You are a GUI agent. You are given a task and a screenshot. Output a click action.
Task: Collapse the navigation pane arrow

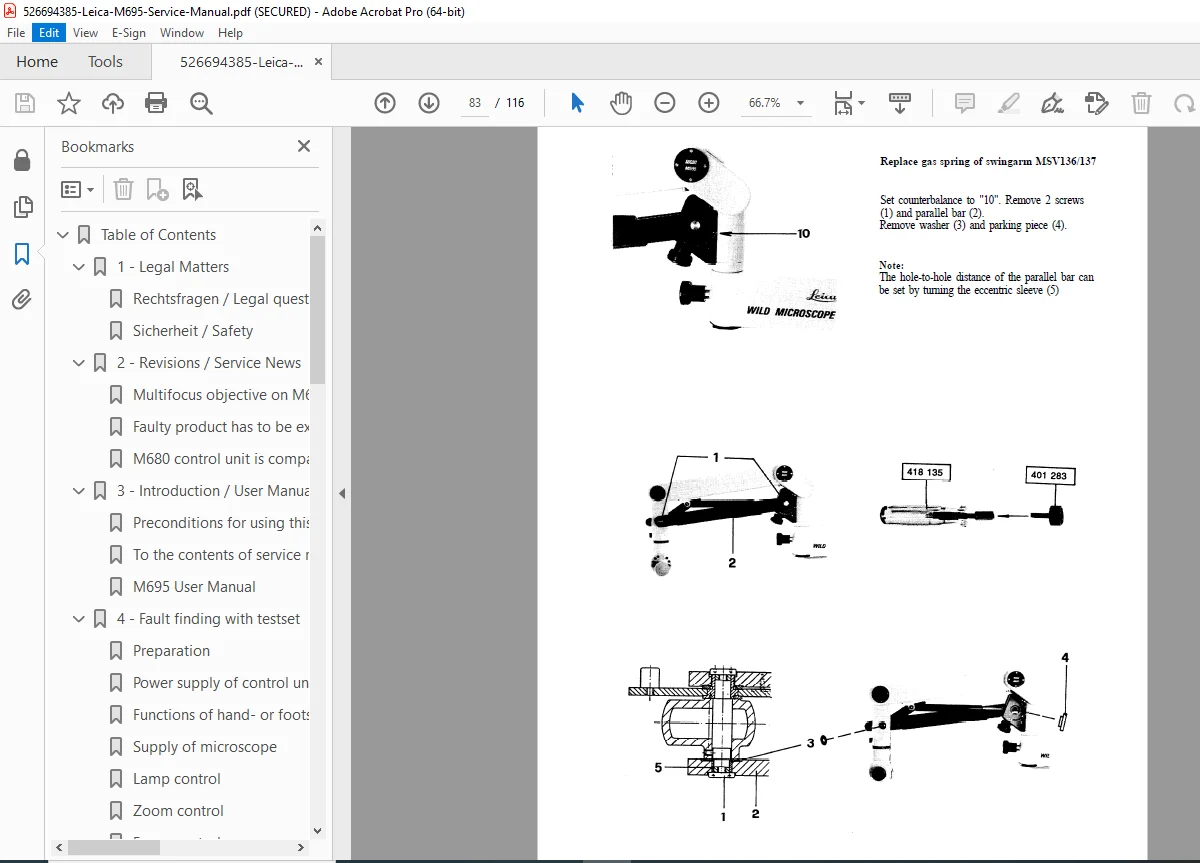click(342, 493)
